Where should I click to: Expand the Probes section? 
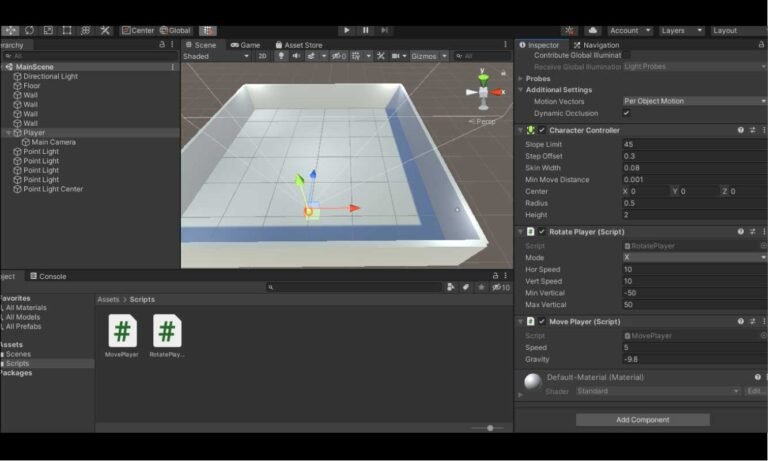click(x=521, y=78)
